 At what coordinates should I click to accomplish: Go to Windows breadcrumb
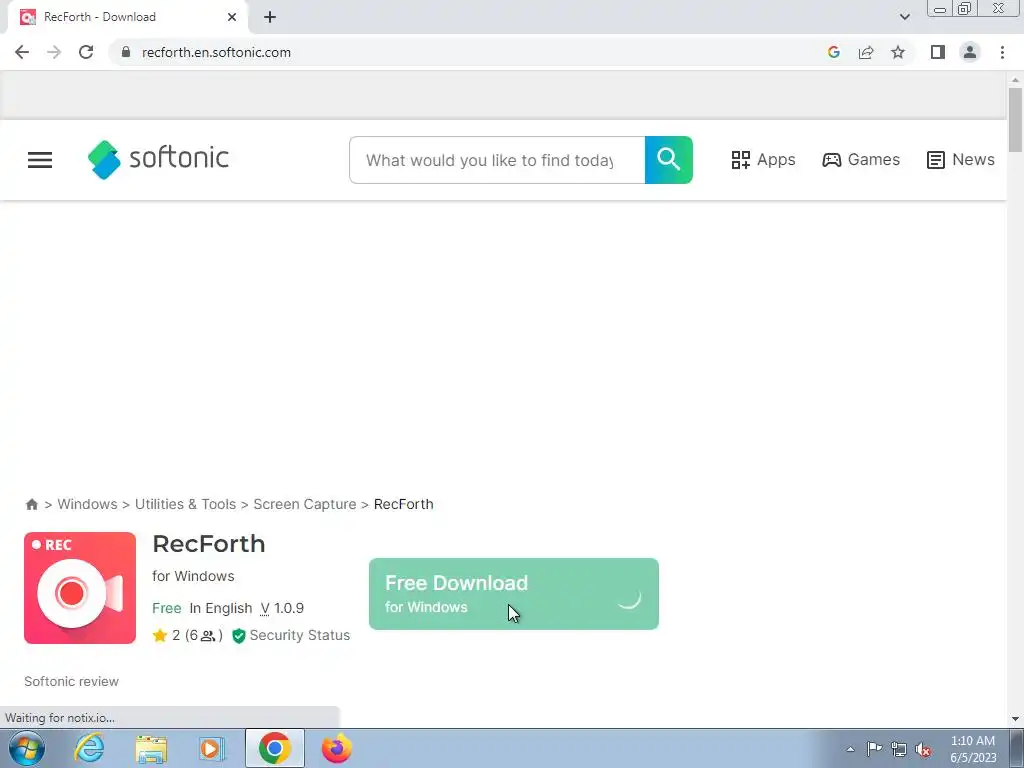point(88,504)
